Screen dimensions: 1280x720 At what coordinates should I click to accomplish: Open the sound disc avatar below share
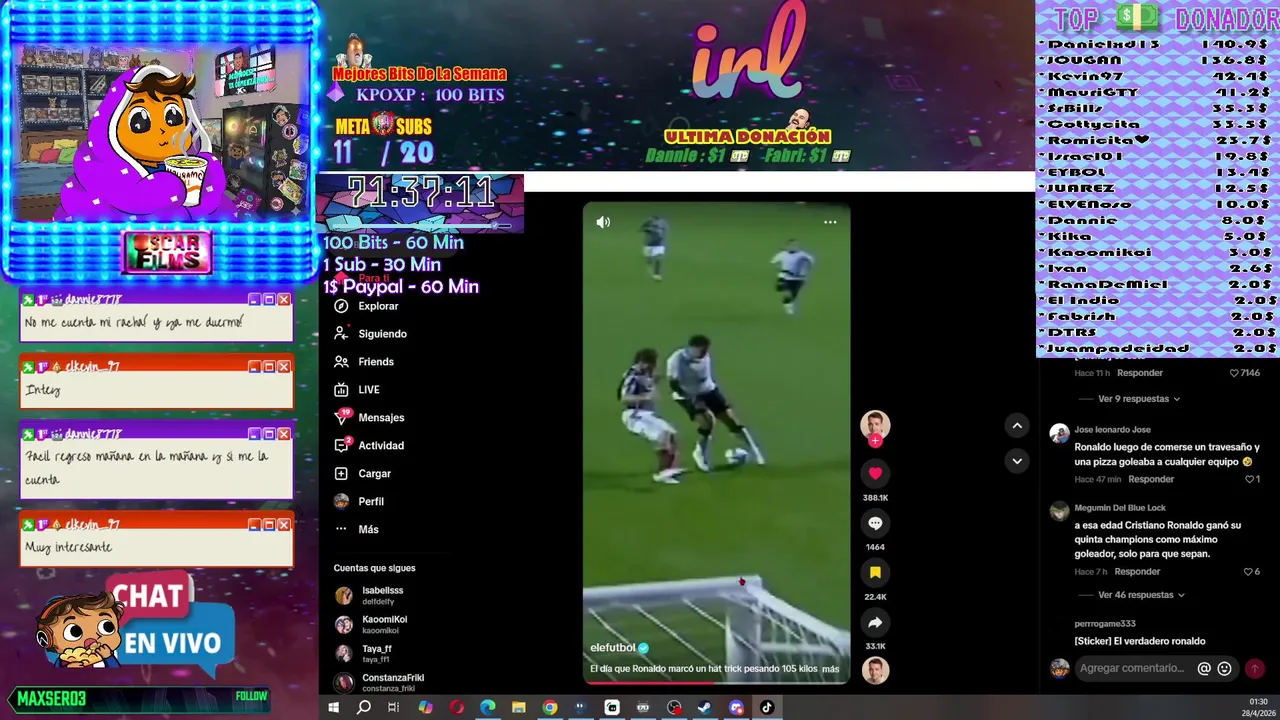pyautogui.click(x=875, y=670)
